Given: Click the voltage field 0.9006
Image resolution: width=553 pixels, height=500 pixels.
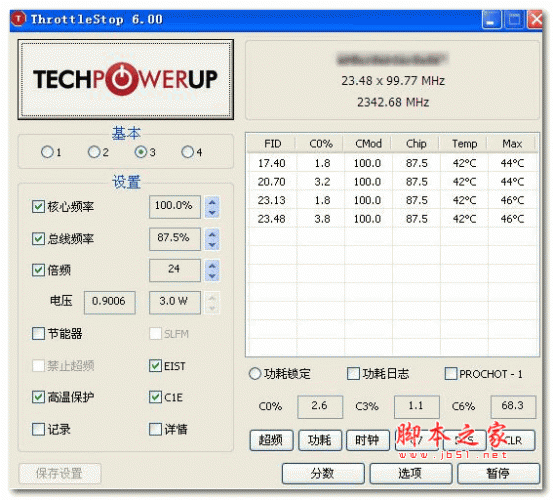Looking at the screenshot, I should [109, 302].
